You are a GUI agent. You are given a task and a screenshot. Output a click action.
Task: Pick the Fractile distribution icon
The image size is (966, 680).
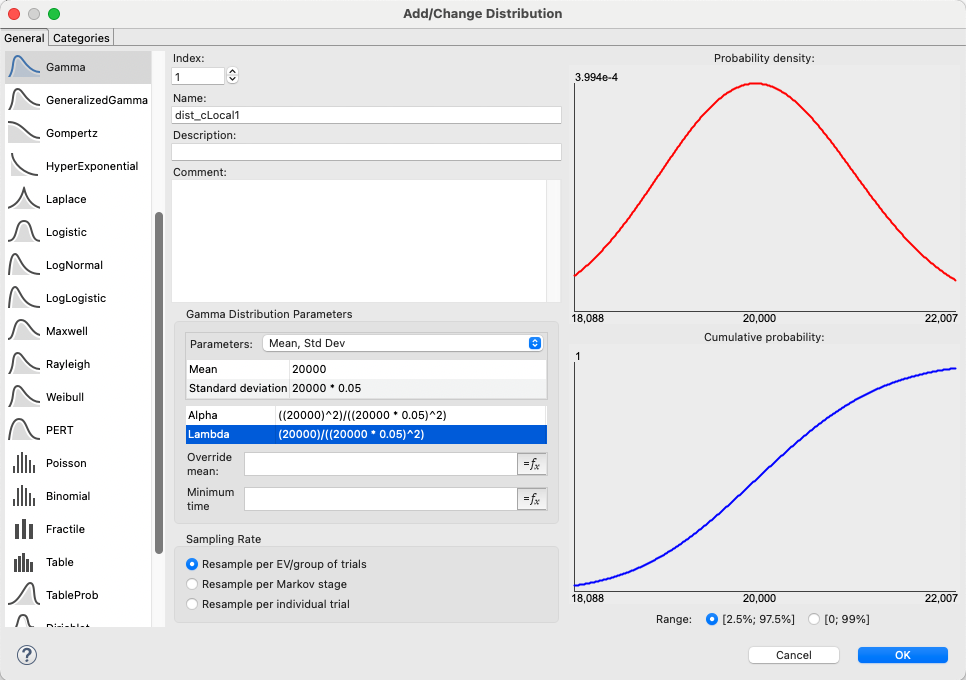(23, 529)
